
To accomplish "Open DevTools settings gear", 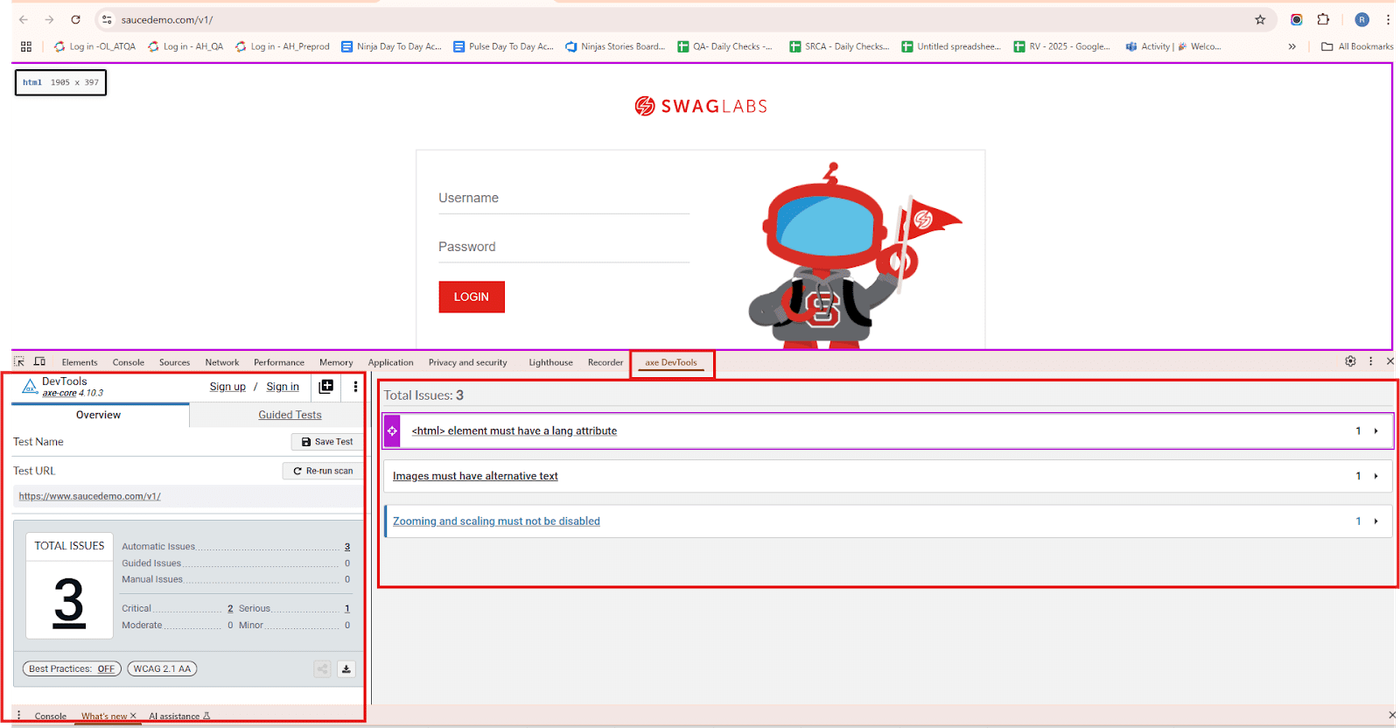I will 1350,361.
